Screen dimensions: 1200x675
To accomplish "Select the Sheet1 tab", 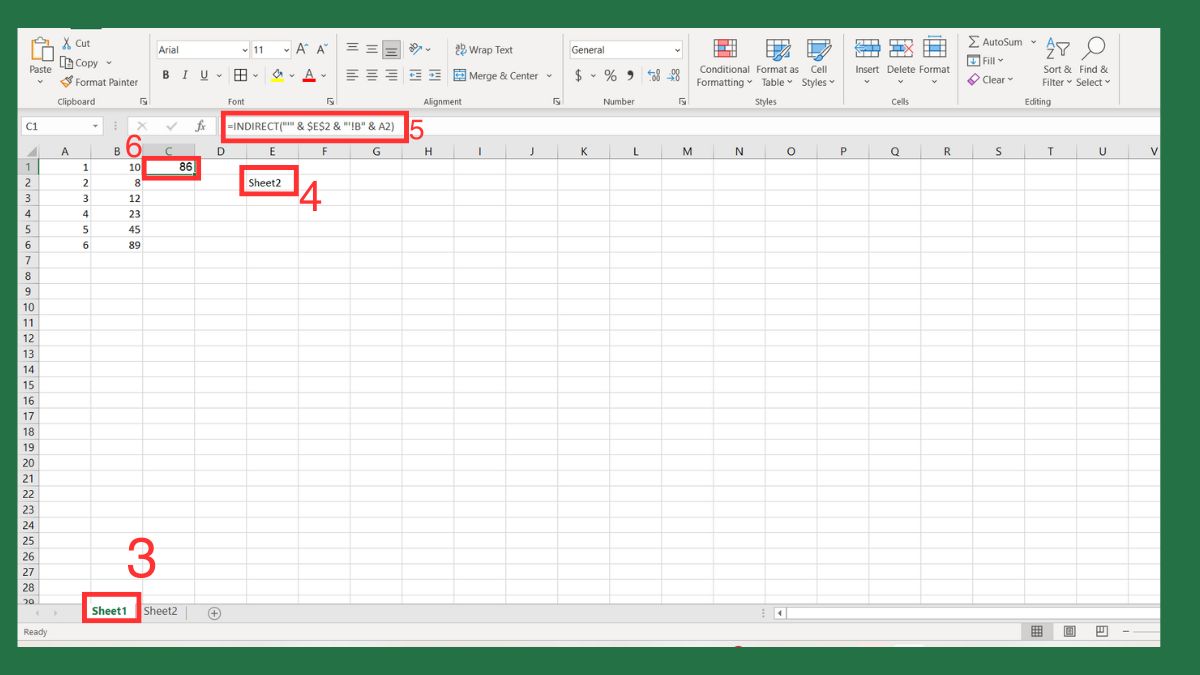I will 110,611.
